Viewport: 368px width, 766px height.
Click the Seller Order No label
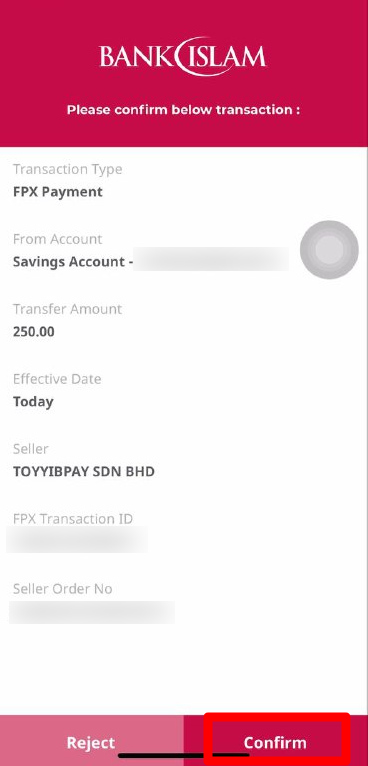coord(63,589)
